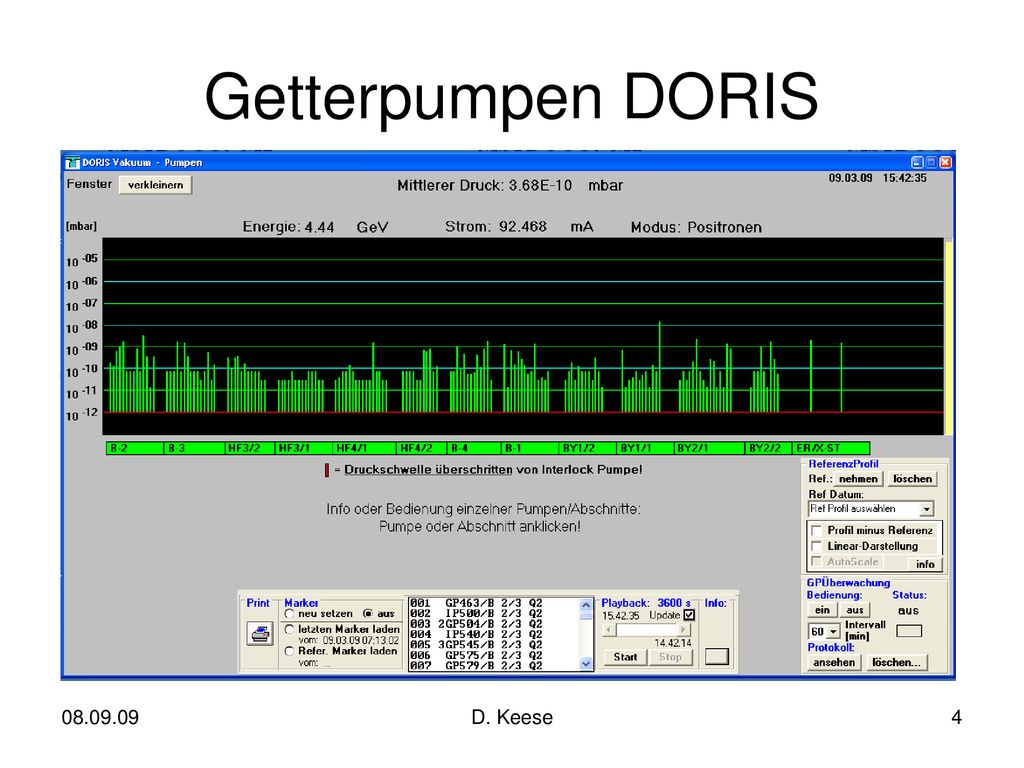Select the BY1/1 section tab
The width and height of the screenshot is (1024, 768).
(x=645, y=448)
